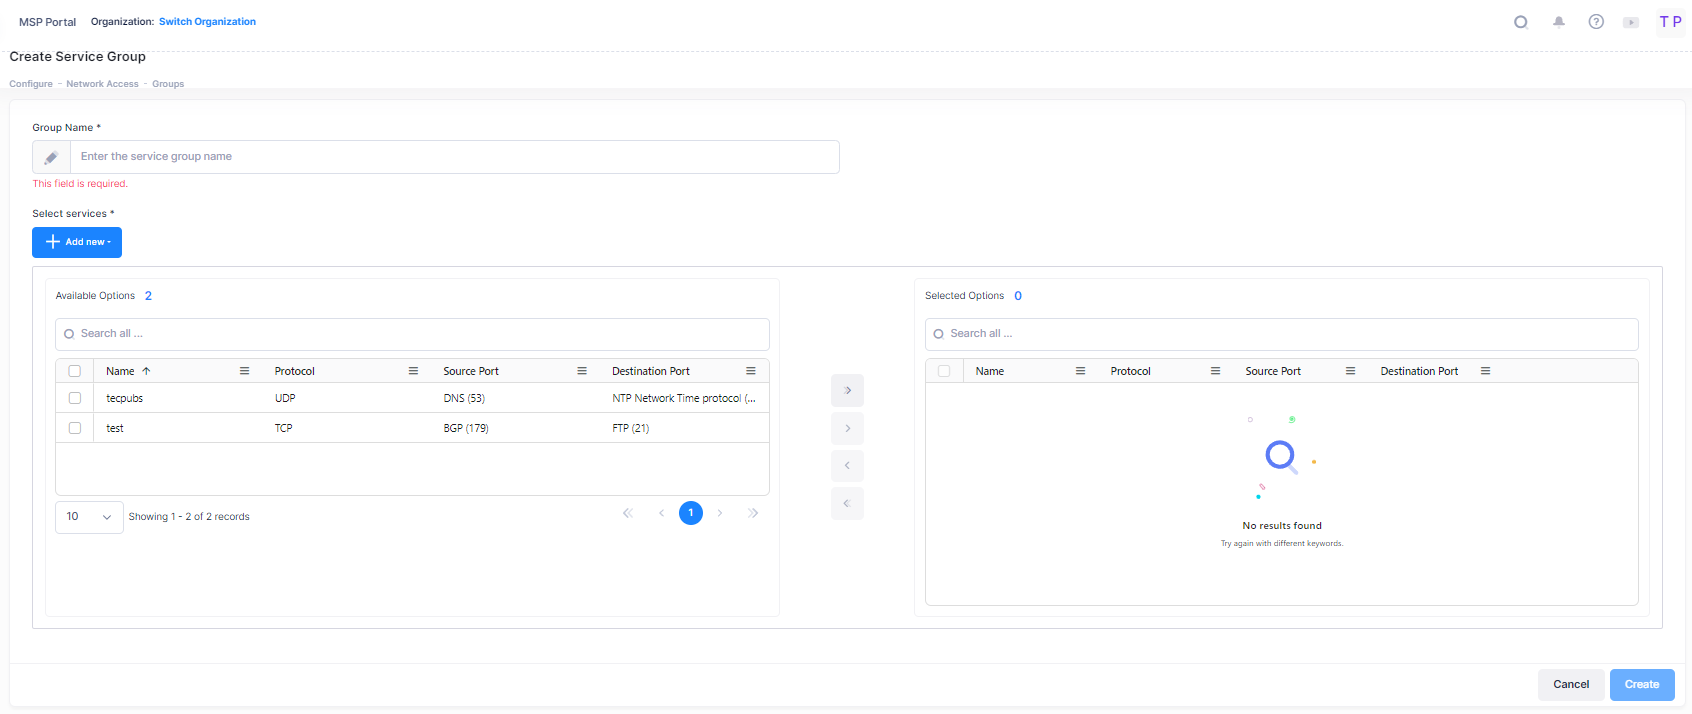Viewport: 1692px width, 714px height.
Task: Open Destination Port column menu in Available Options
Action: 750,371
